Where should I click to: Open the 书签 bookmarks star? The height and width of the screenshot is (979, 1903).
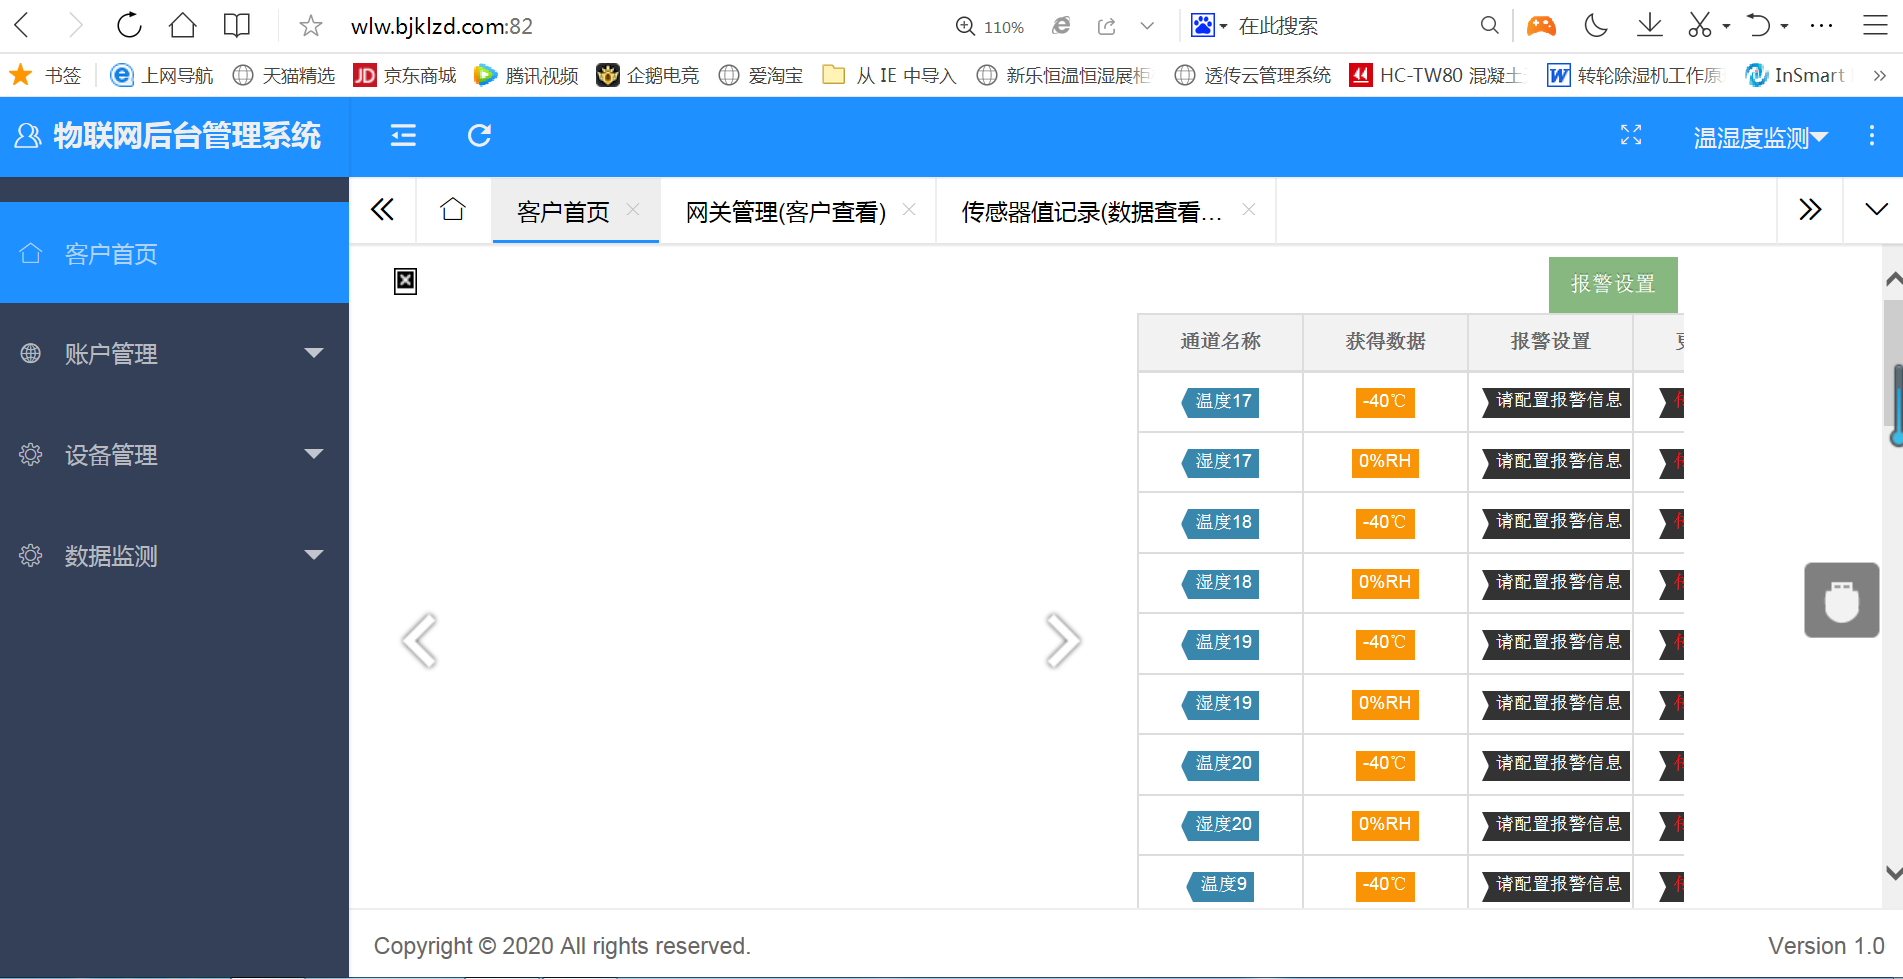click(45, 75)
